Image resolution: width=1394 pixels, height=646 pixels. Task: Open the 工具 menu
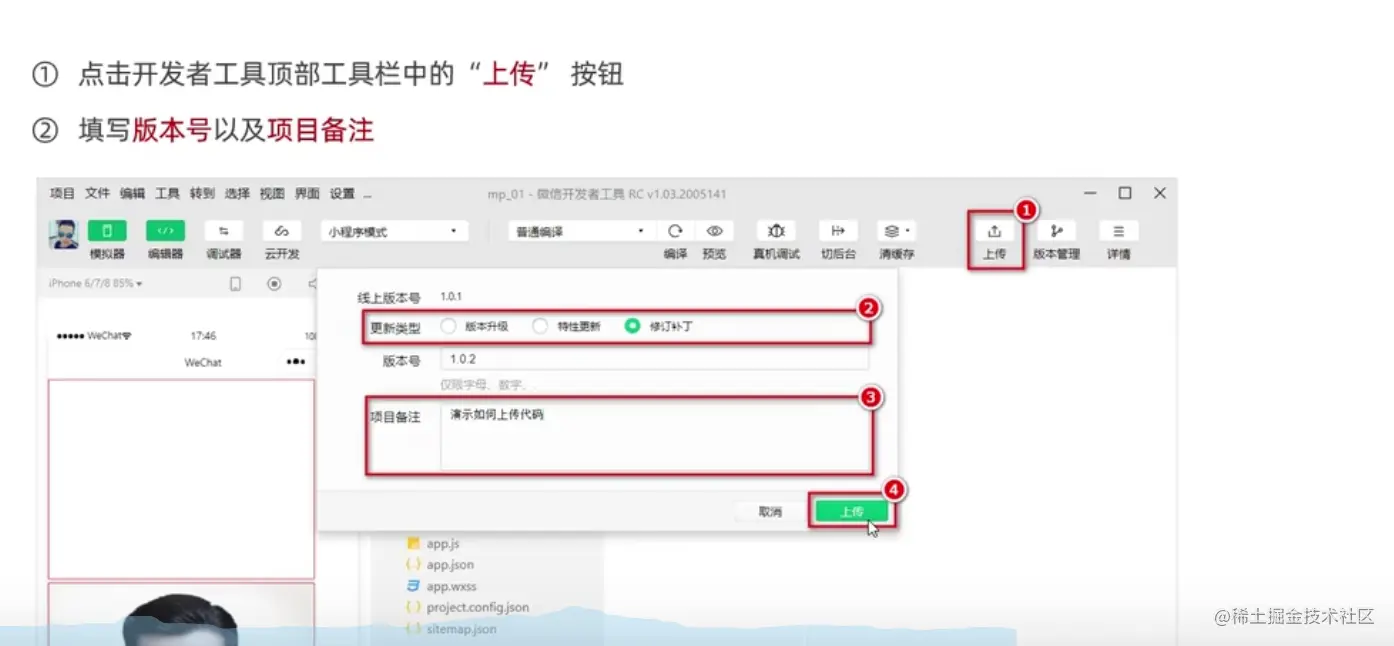click(x=167, y=193)
